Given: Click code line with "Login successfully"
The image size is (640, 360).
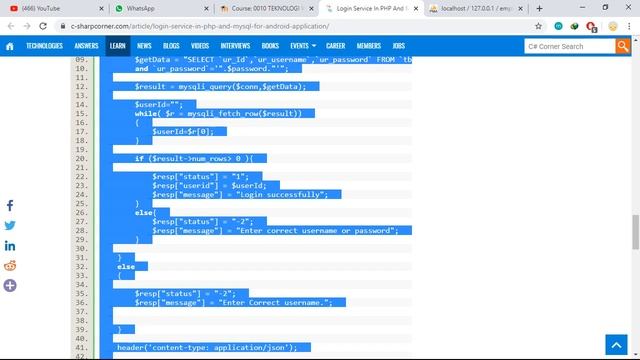Looking at the screenshot, I should (x=240, y=194).
